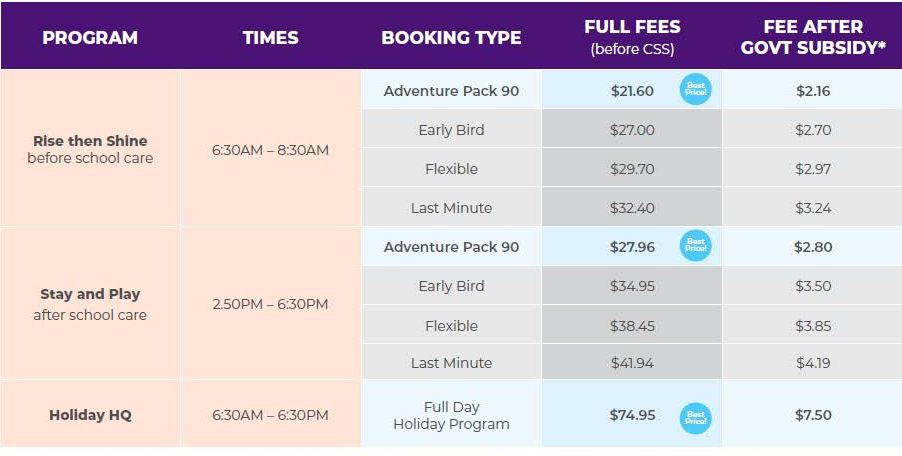
Task: Click the 2.50PM – 6:30PM time cell
Action: [270, 304]
